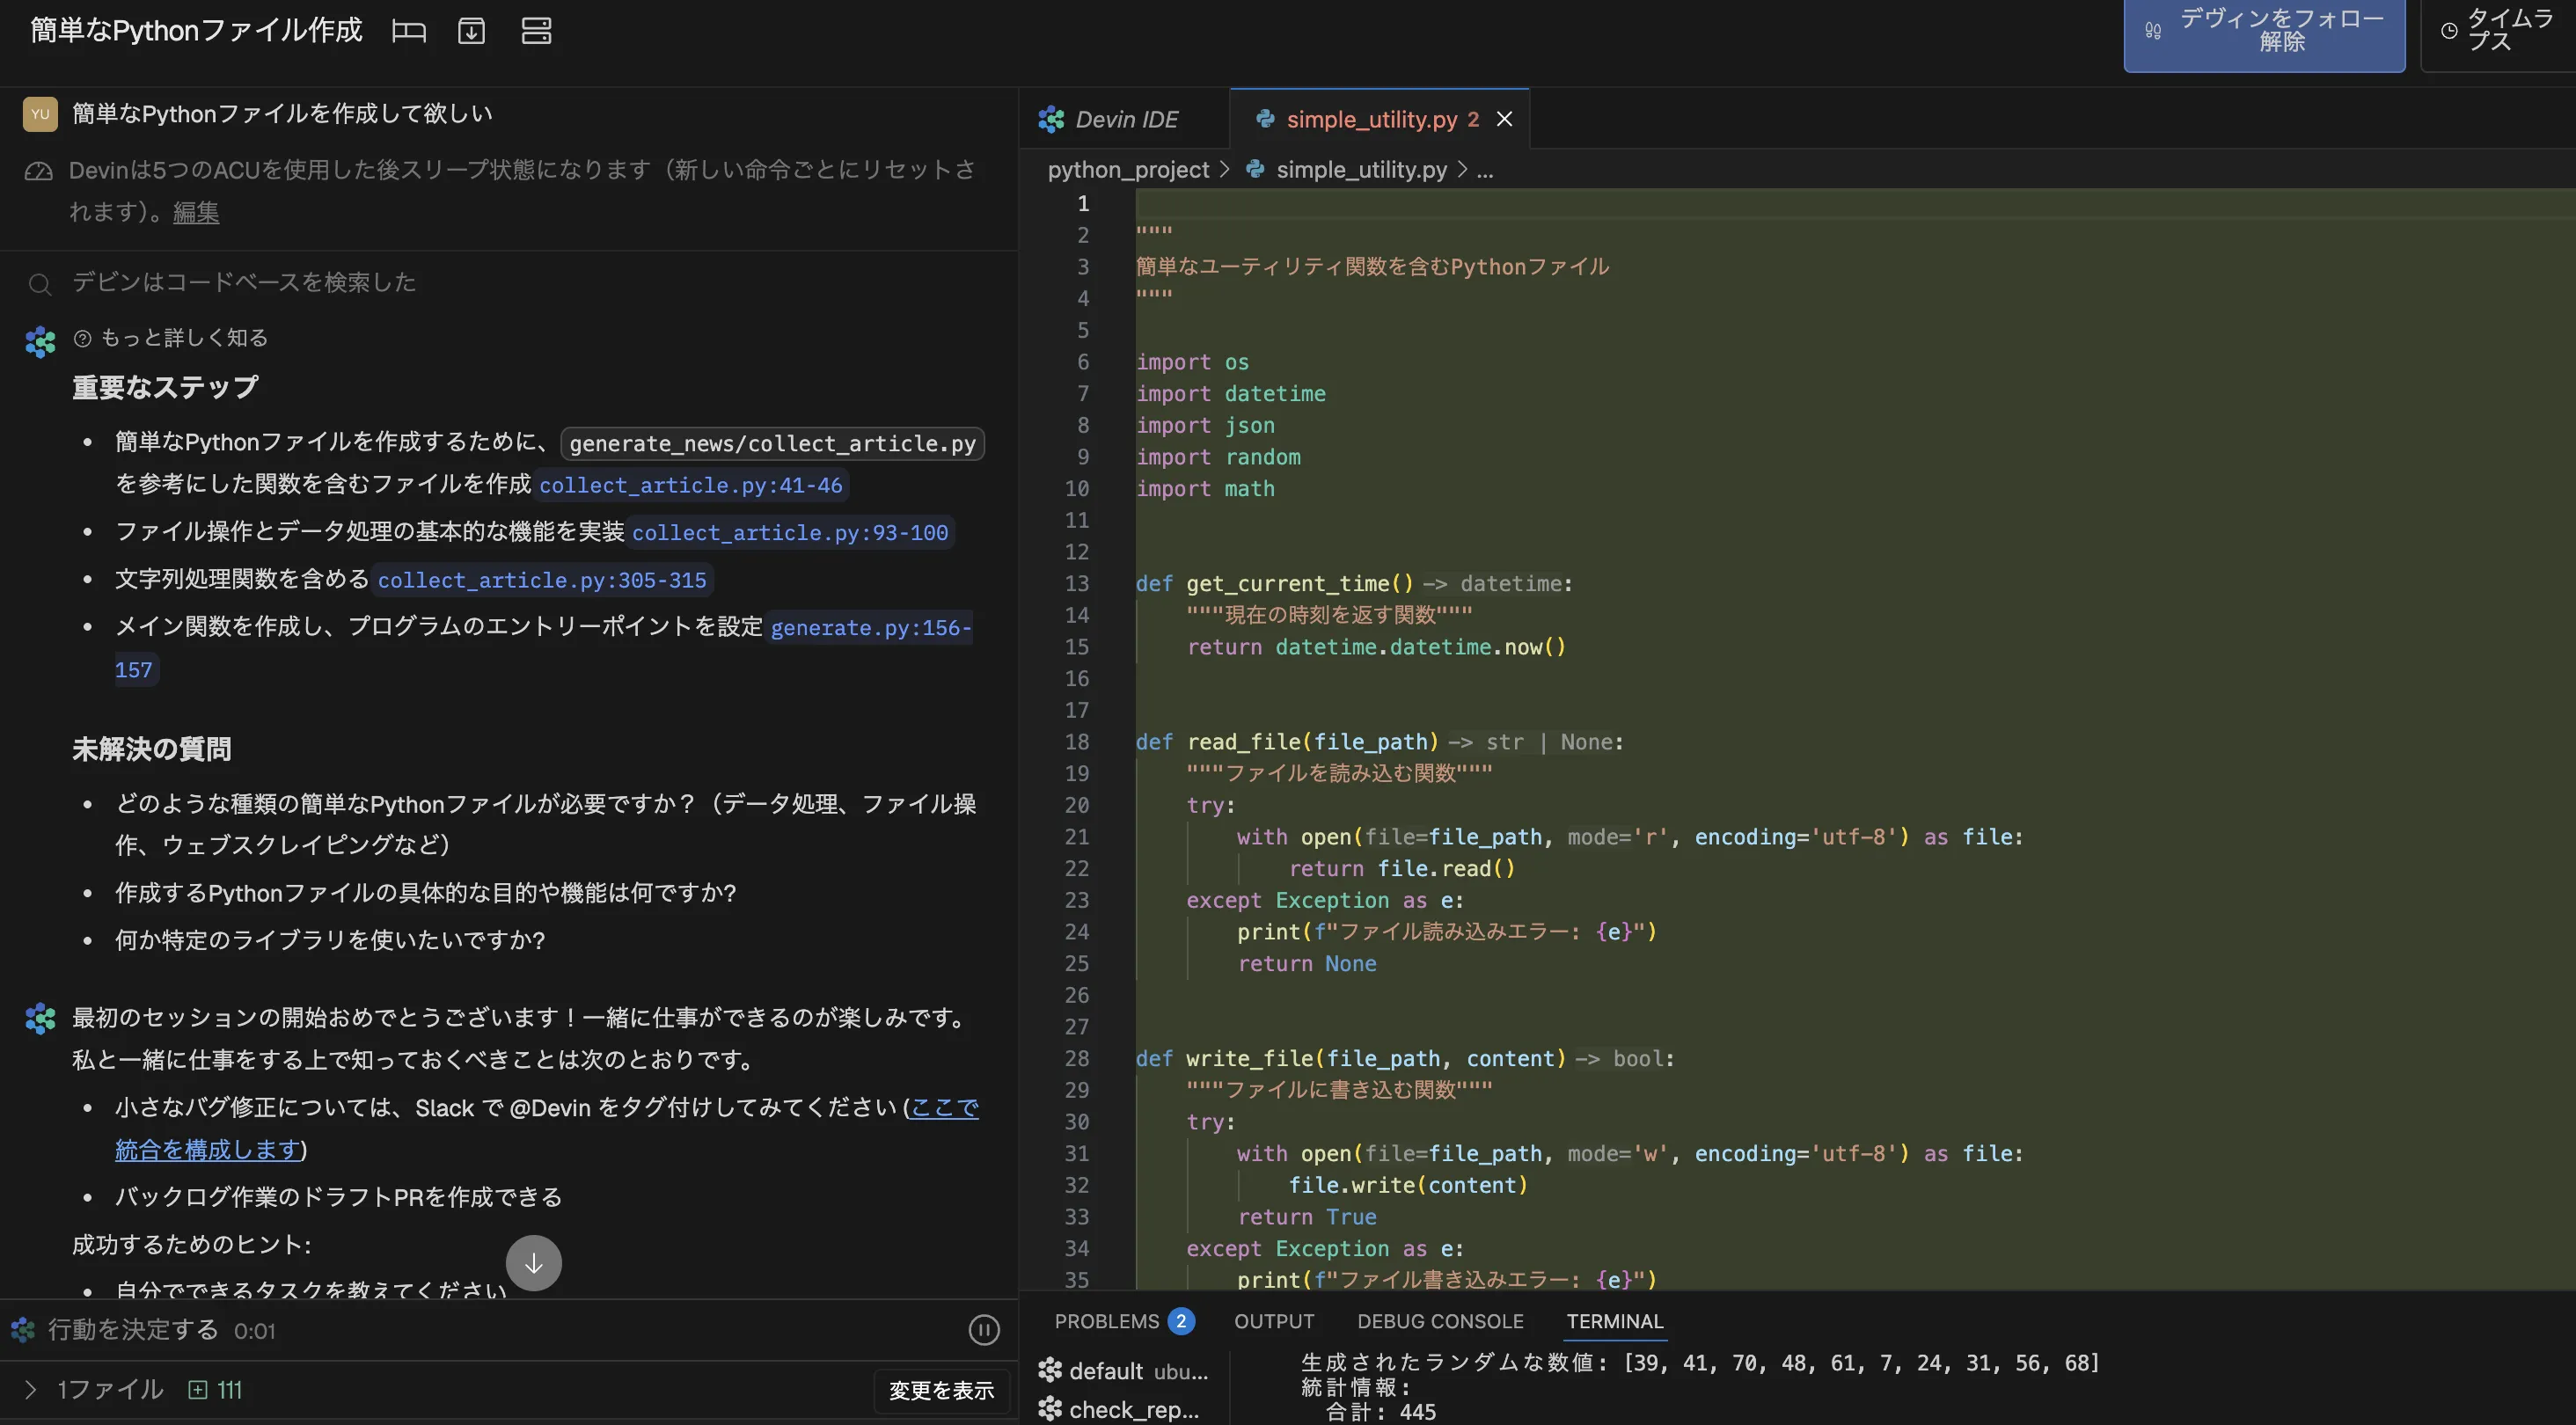Click simple_utility.py in the breadcrumb
The height and width of the screenshot is (1425, 2576).
pos(1361,170)
